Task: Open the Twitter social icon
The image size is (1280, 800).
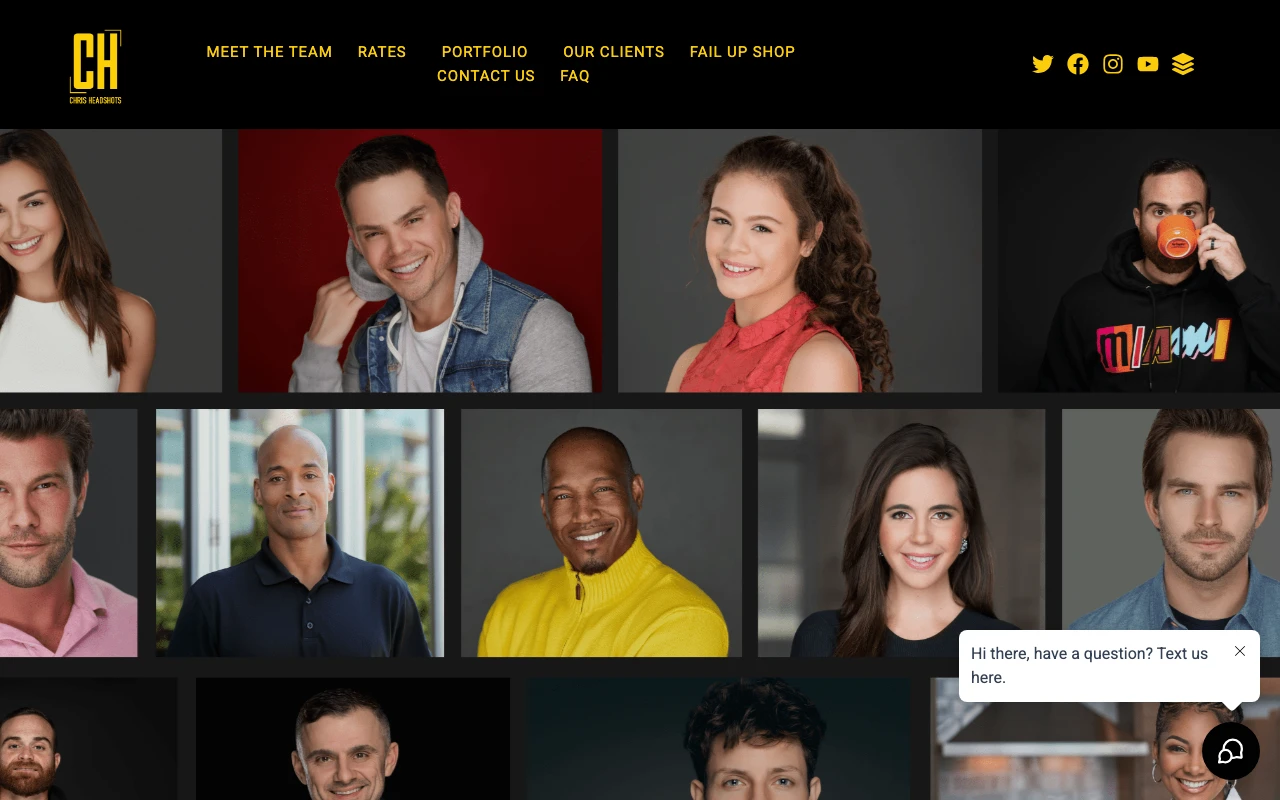Action: 1042,64
